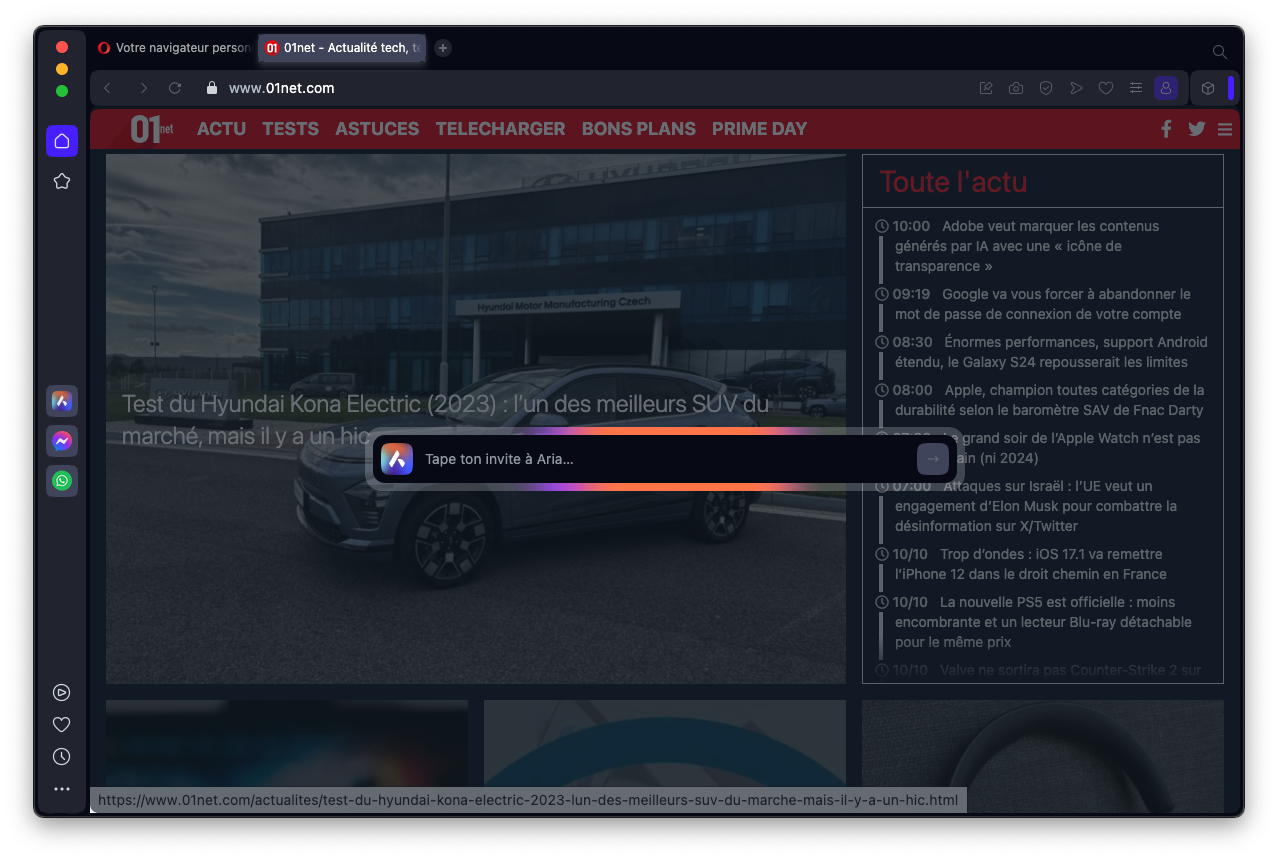Add page to bookmarks with address bar heart
The height and width of the screenshot is (859, 1278).
(1106, 88)
